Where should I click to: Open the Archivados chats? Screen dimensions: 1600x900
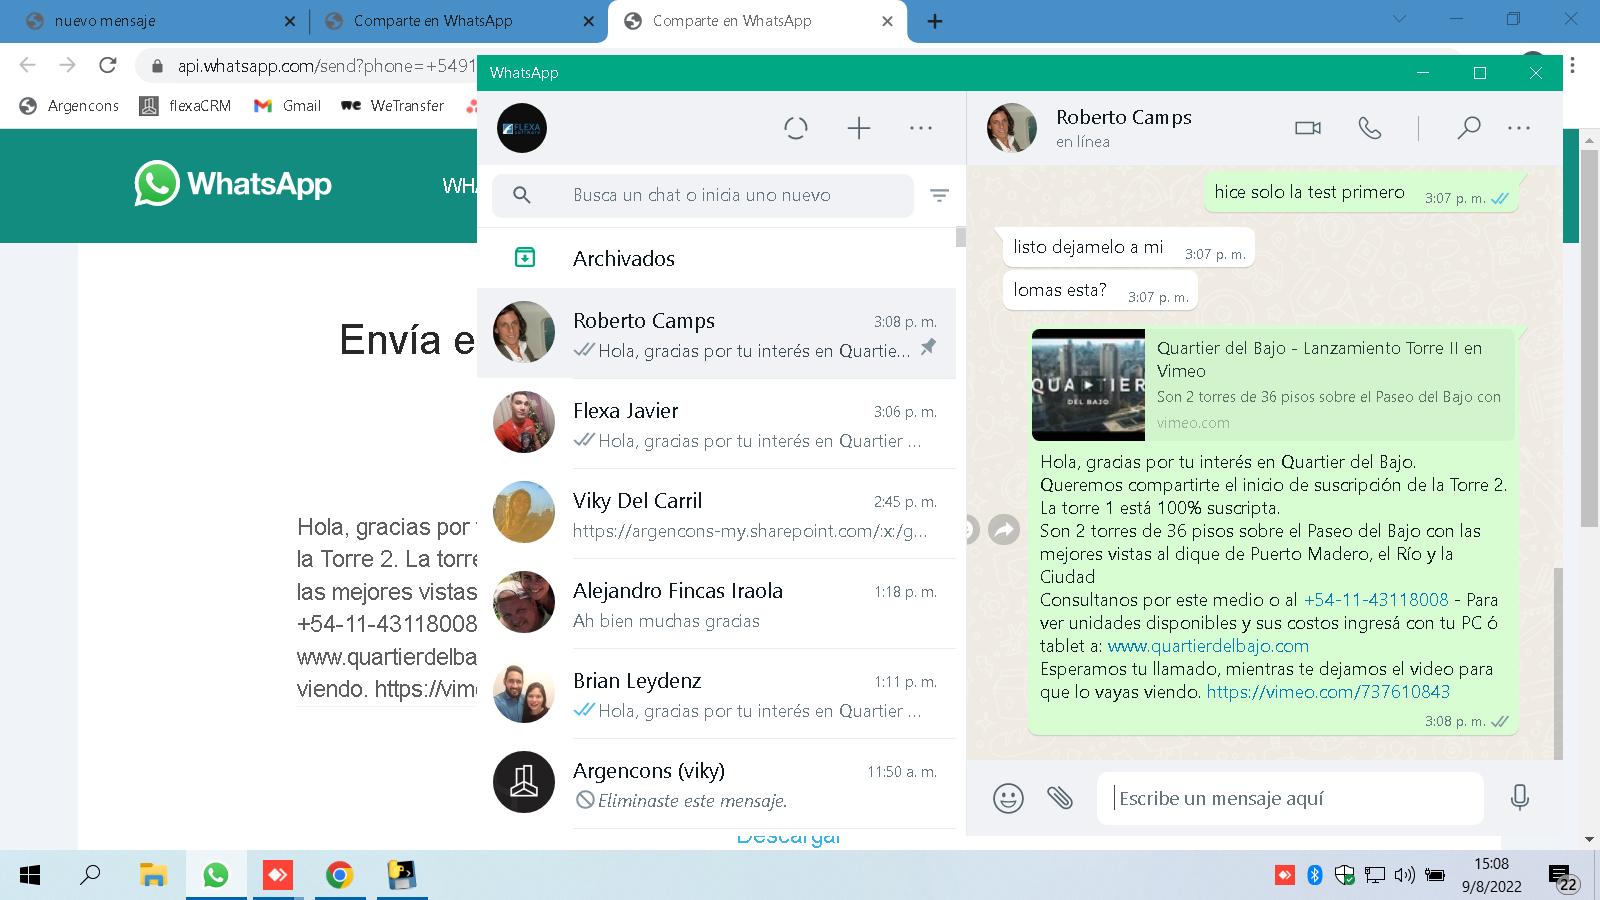(716, 258)
